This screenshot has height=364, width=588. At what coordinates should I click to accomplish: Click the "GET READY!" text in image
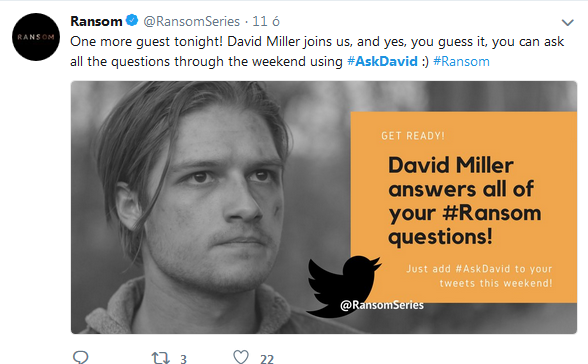point(413,136)
